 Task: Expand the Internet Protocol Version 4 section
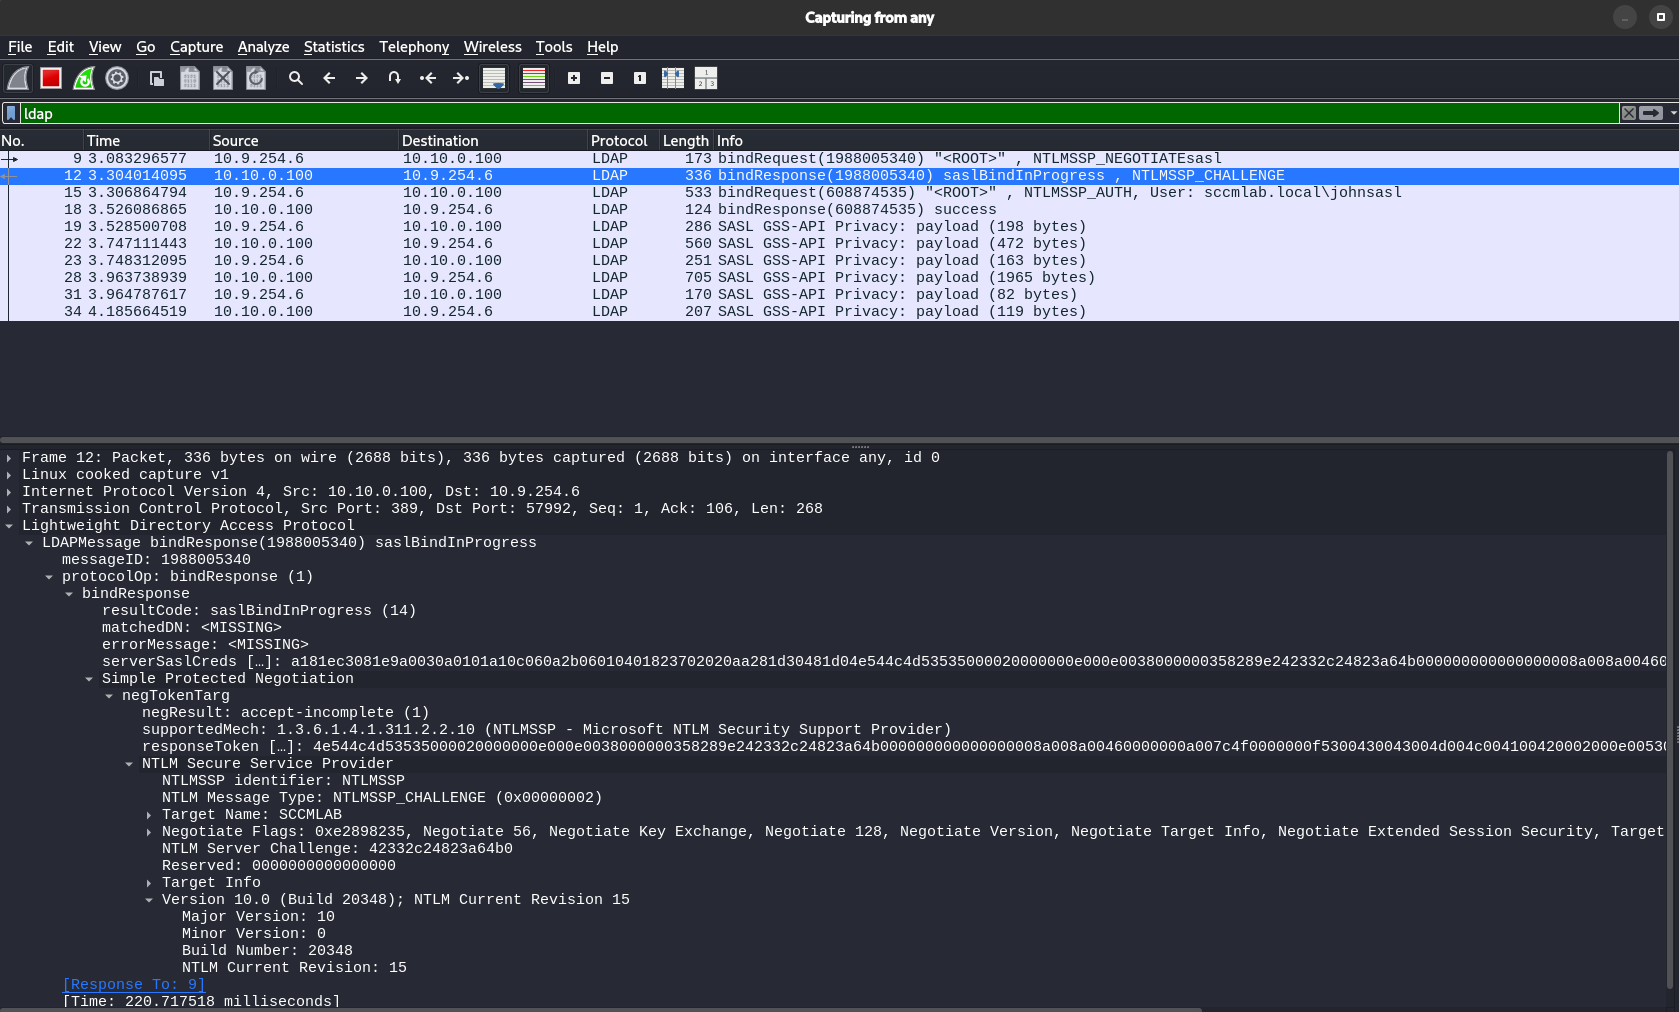click(9, 492)
